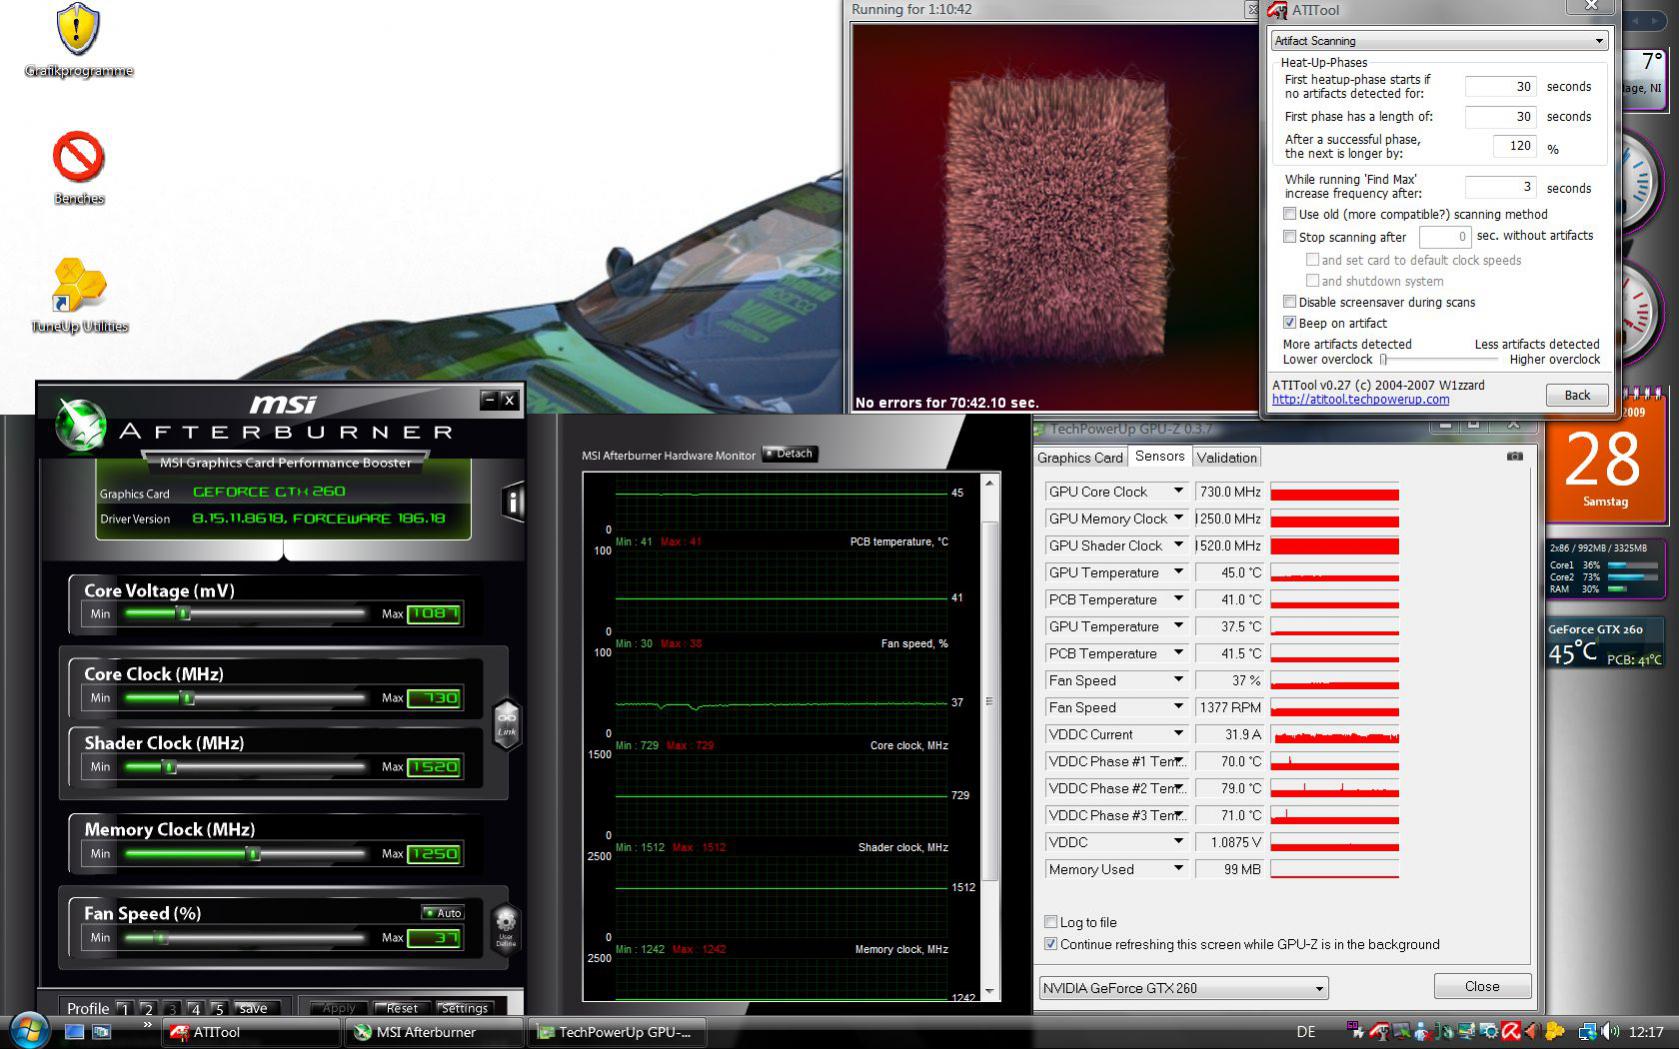Click the Find Max increase frequency seconds field
This screenshot has height=1049, width=1679.
tap(1500, 187)
